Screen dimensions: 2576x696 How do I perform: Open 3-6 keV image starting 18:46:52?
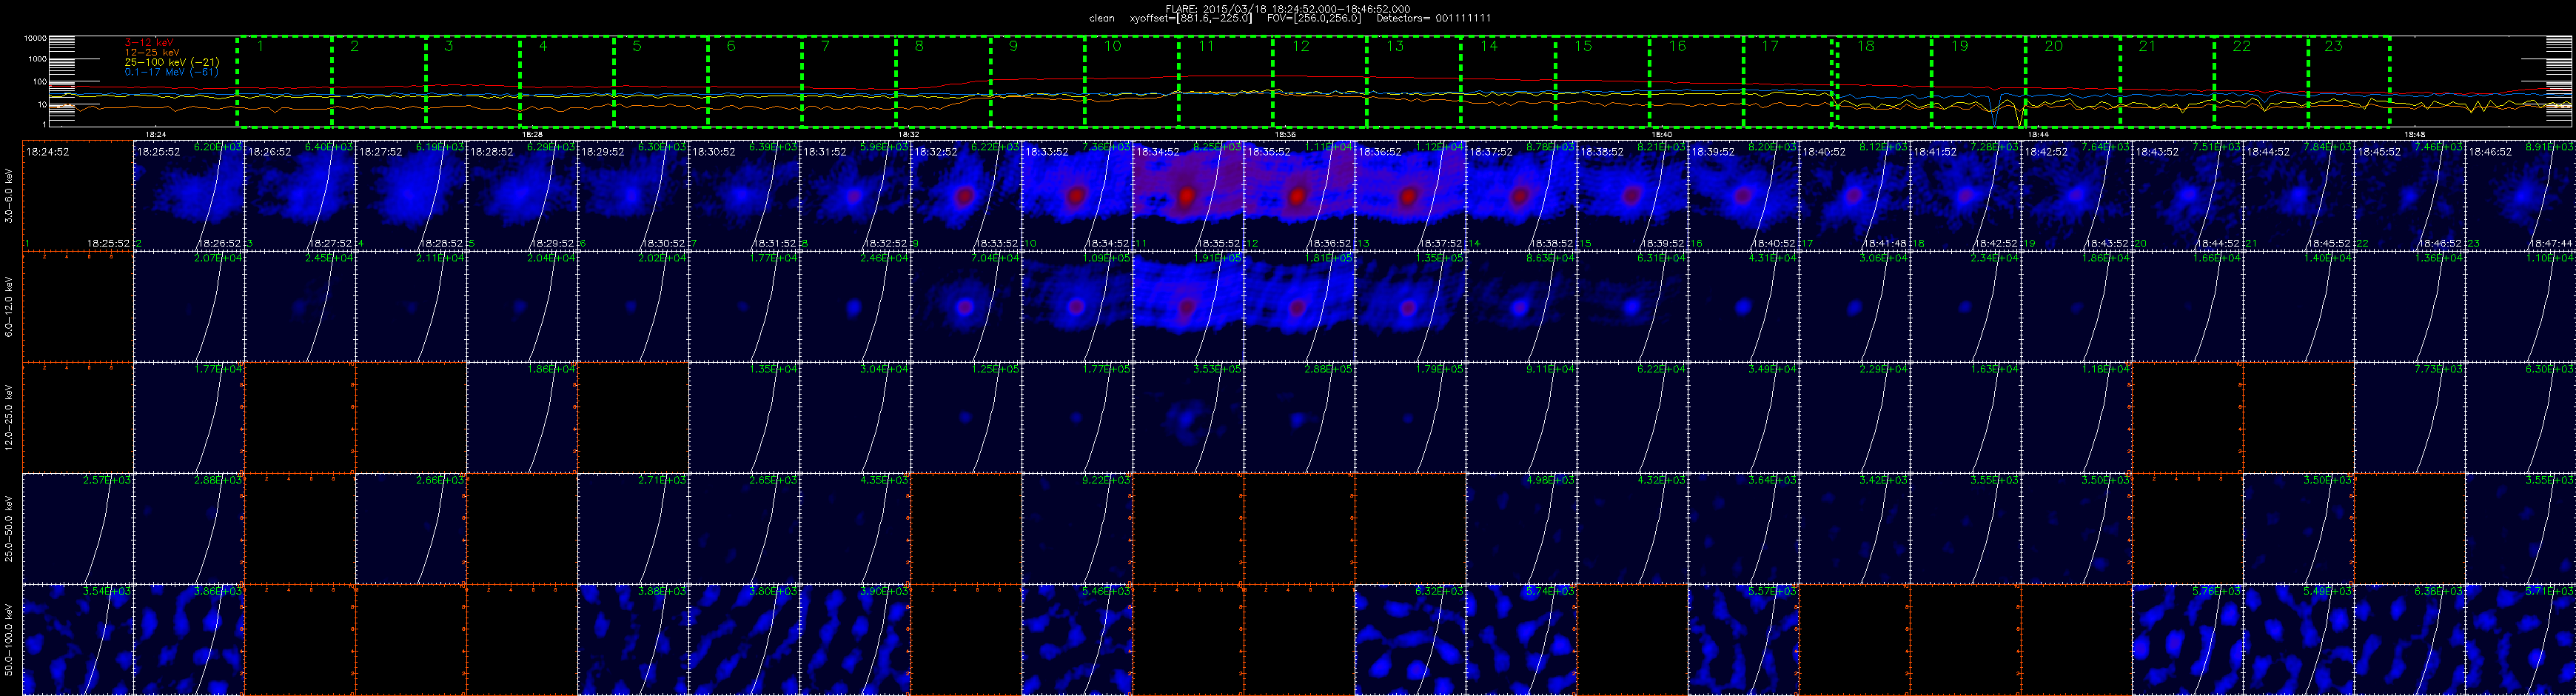(2520, 196)
